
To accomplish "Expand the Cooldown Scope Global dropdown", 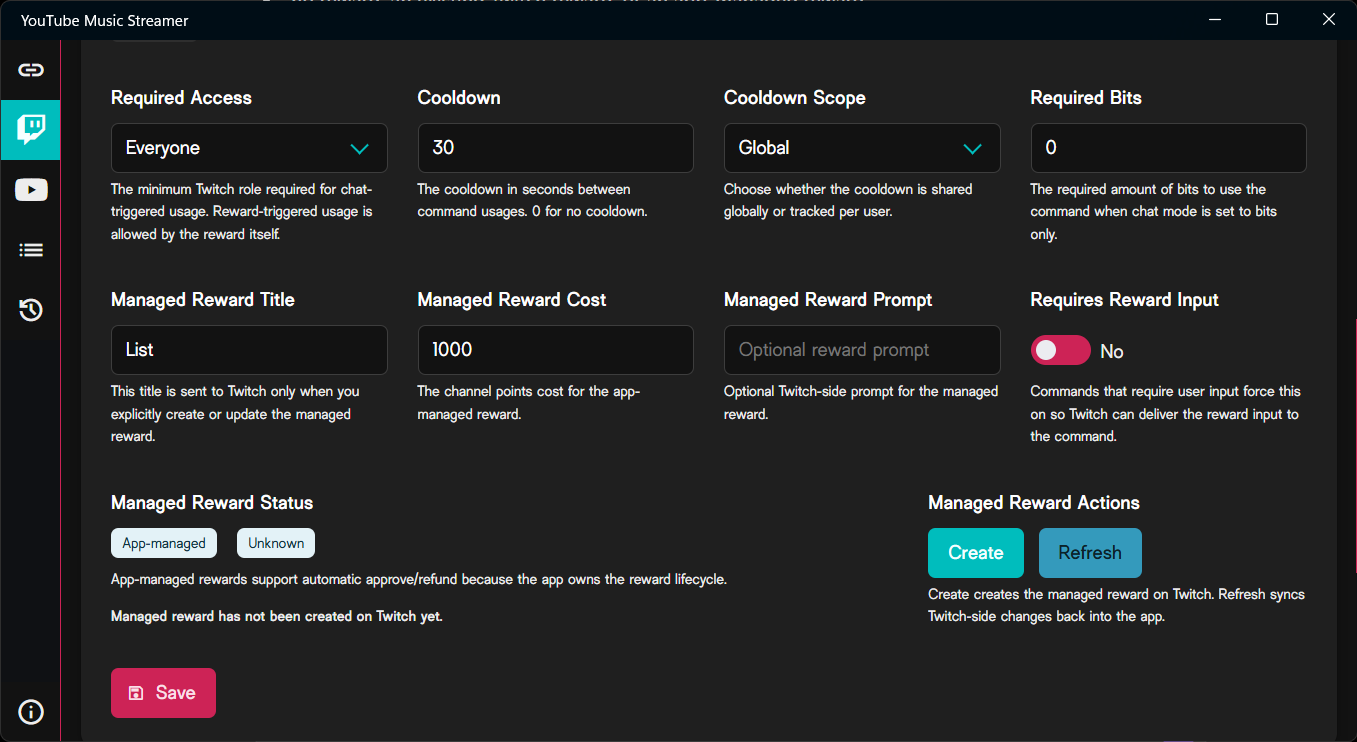I will point(862,148).
